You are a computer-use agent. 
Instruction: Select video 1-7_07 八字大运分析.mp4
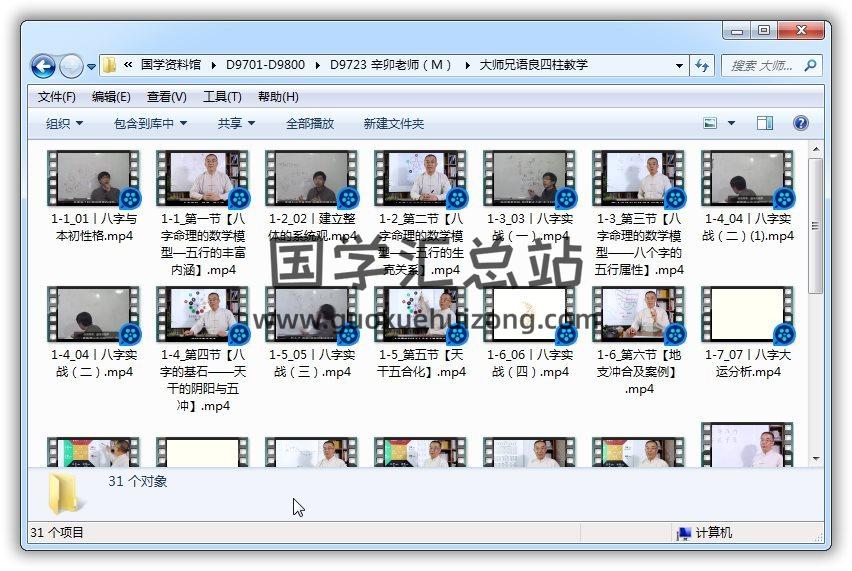coord(748,332)
